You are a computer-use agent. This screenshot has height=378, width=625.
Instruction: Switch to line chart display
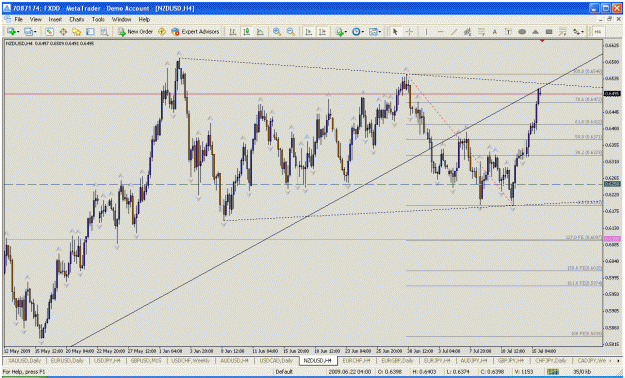tap(260, 32)
